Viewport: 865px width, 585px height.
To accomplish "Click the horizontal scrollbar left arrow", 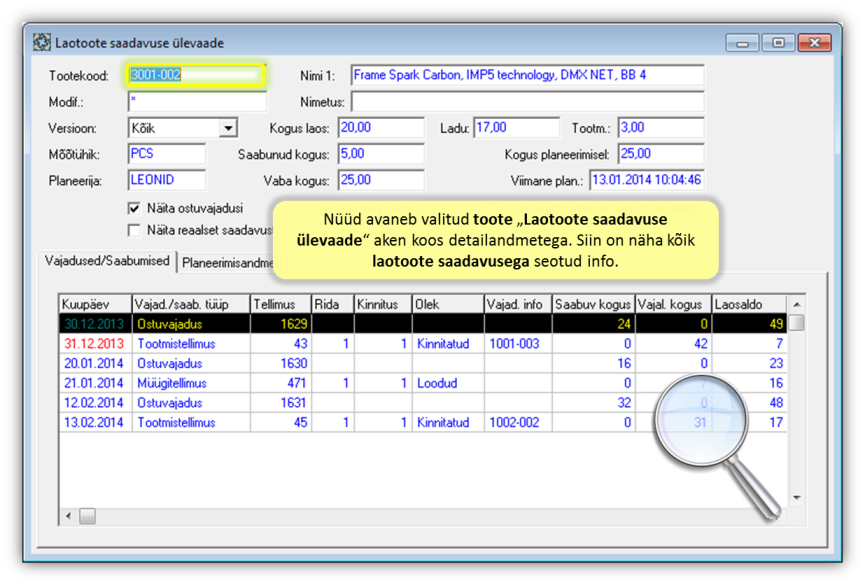I will click(69, 516).
